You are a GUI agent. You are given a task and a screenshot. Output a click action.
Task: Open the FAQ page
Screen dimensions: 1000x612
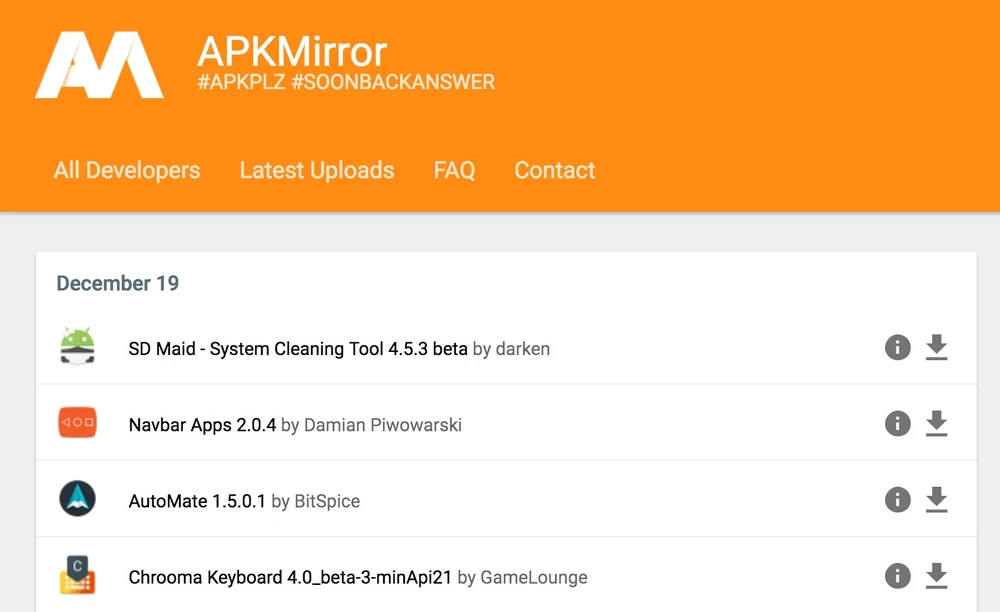tap(454, 170)
